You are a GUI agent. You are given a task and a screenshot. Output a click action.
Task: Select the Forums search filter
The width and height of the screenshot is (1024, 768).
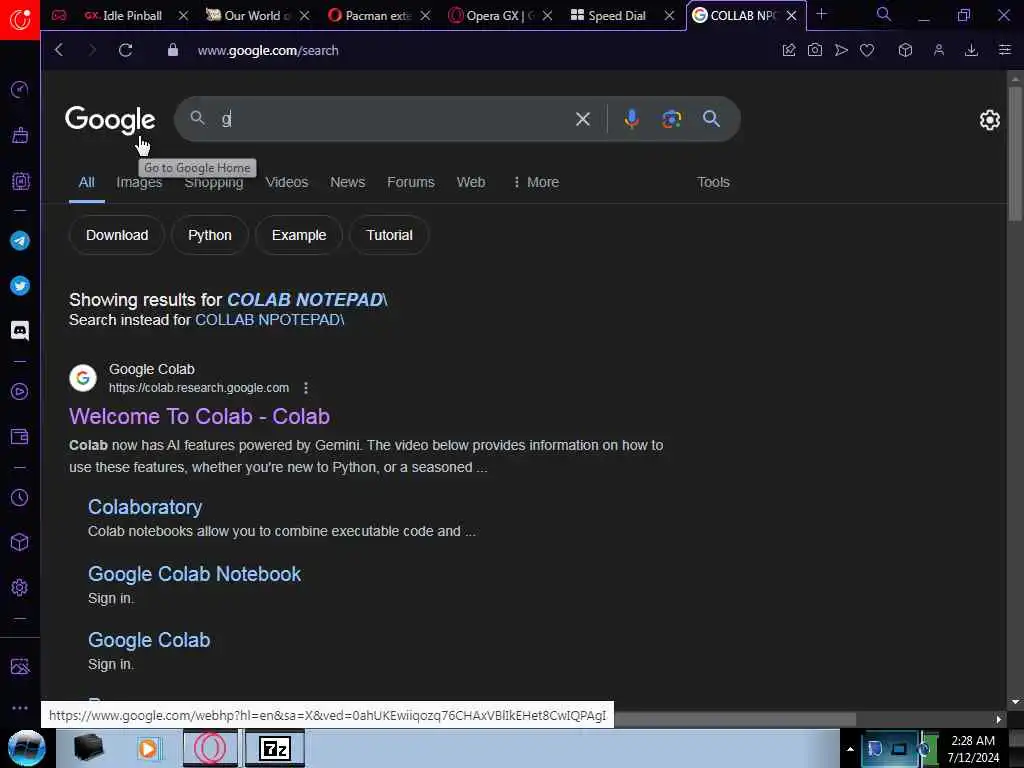click(411, 182)
